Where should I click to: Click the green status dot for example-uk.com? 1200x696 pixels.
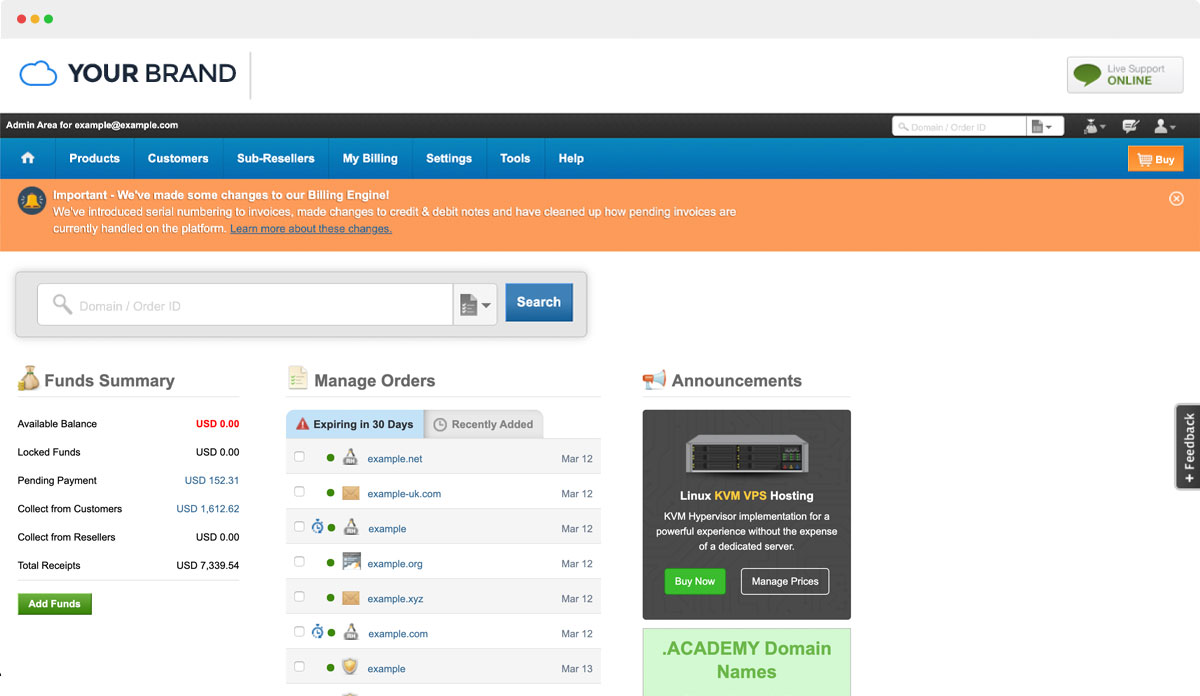331,493
